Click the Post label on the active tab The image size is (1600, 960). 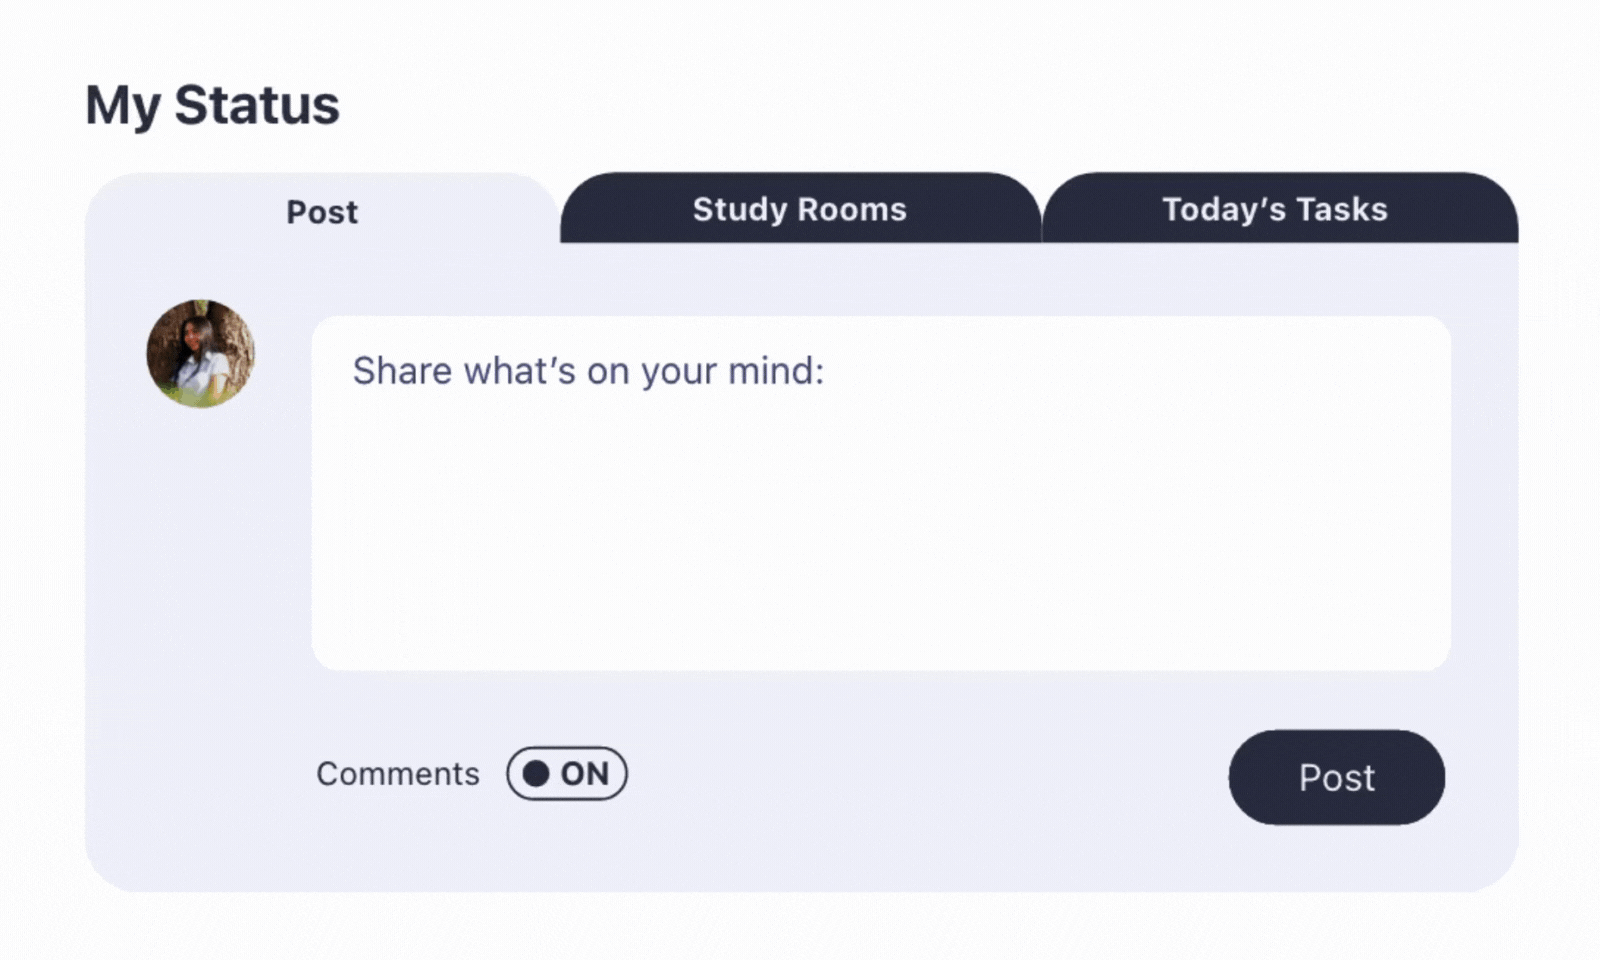(322, 212)
